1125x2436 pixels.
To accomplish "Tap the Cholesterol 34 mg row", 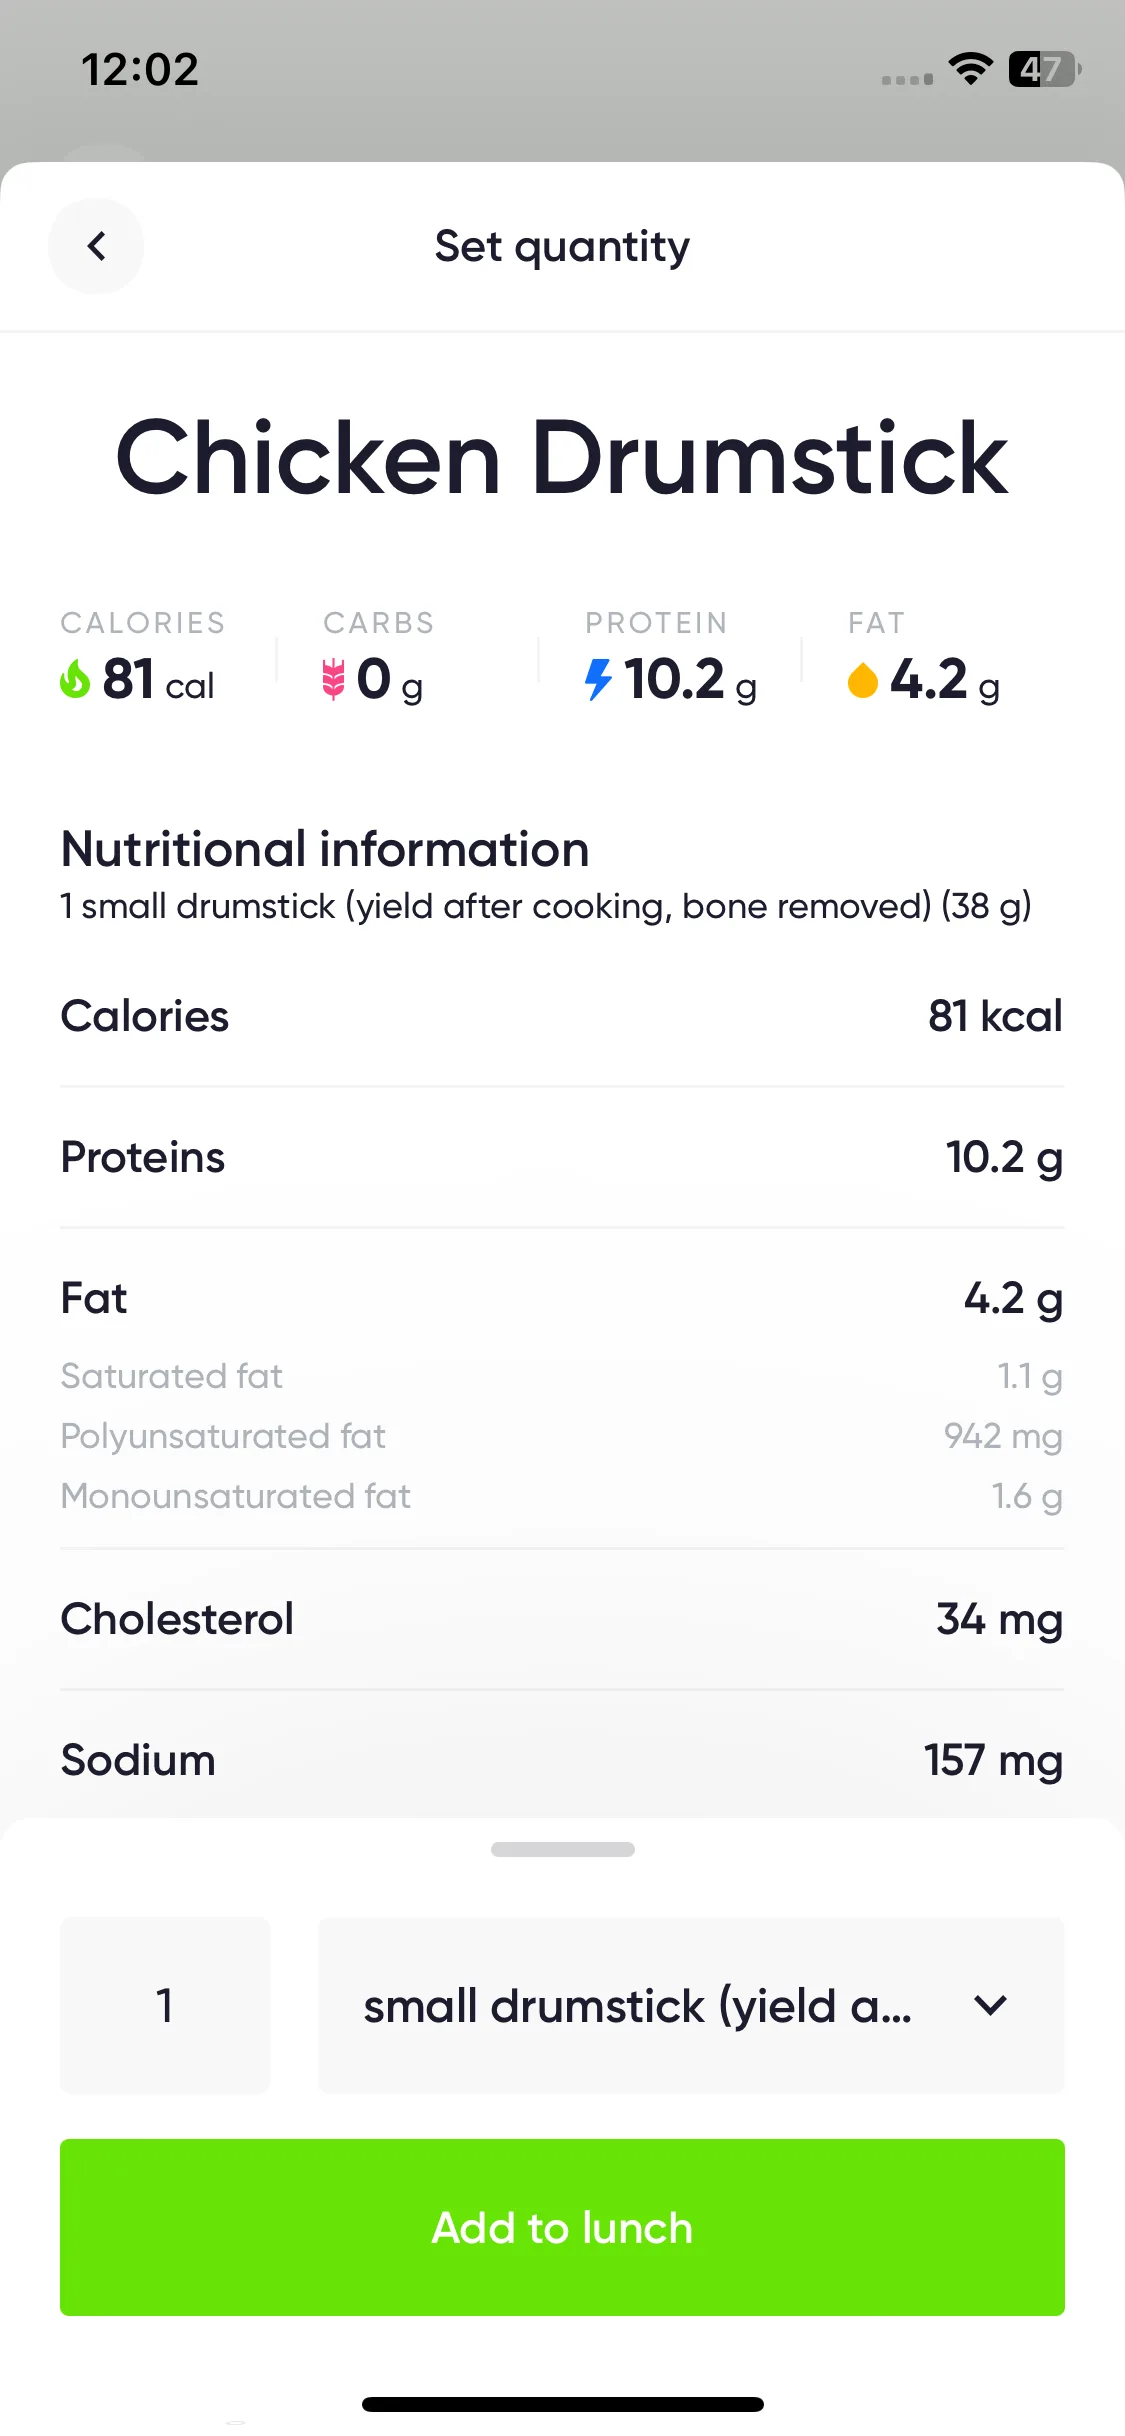I will (562, 1619).
